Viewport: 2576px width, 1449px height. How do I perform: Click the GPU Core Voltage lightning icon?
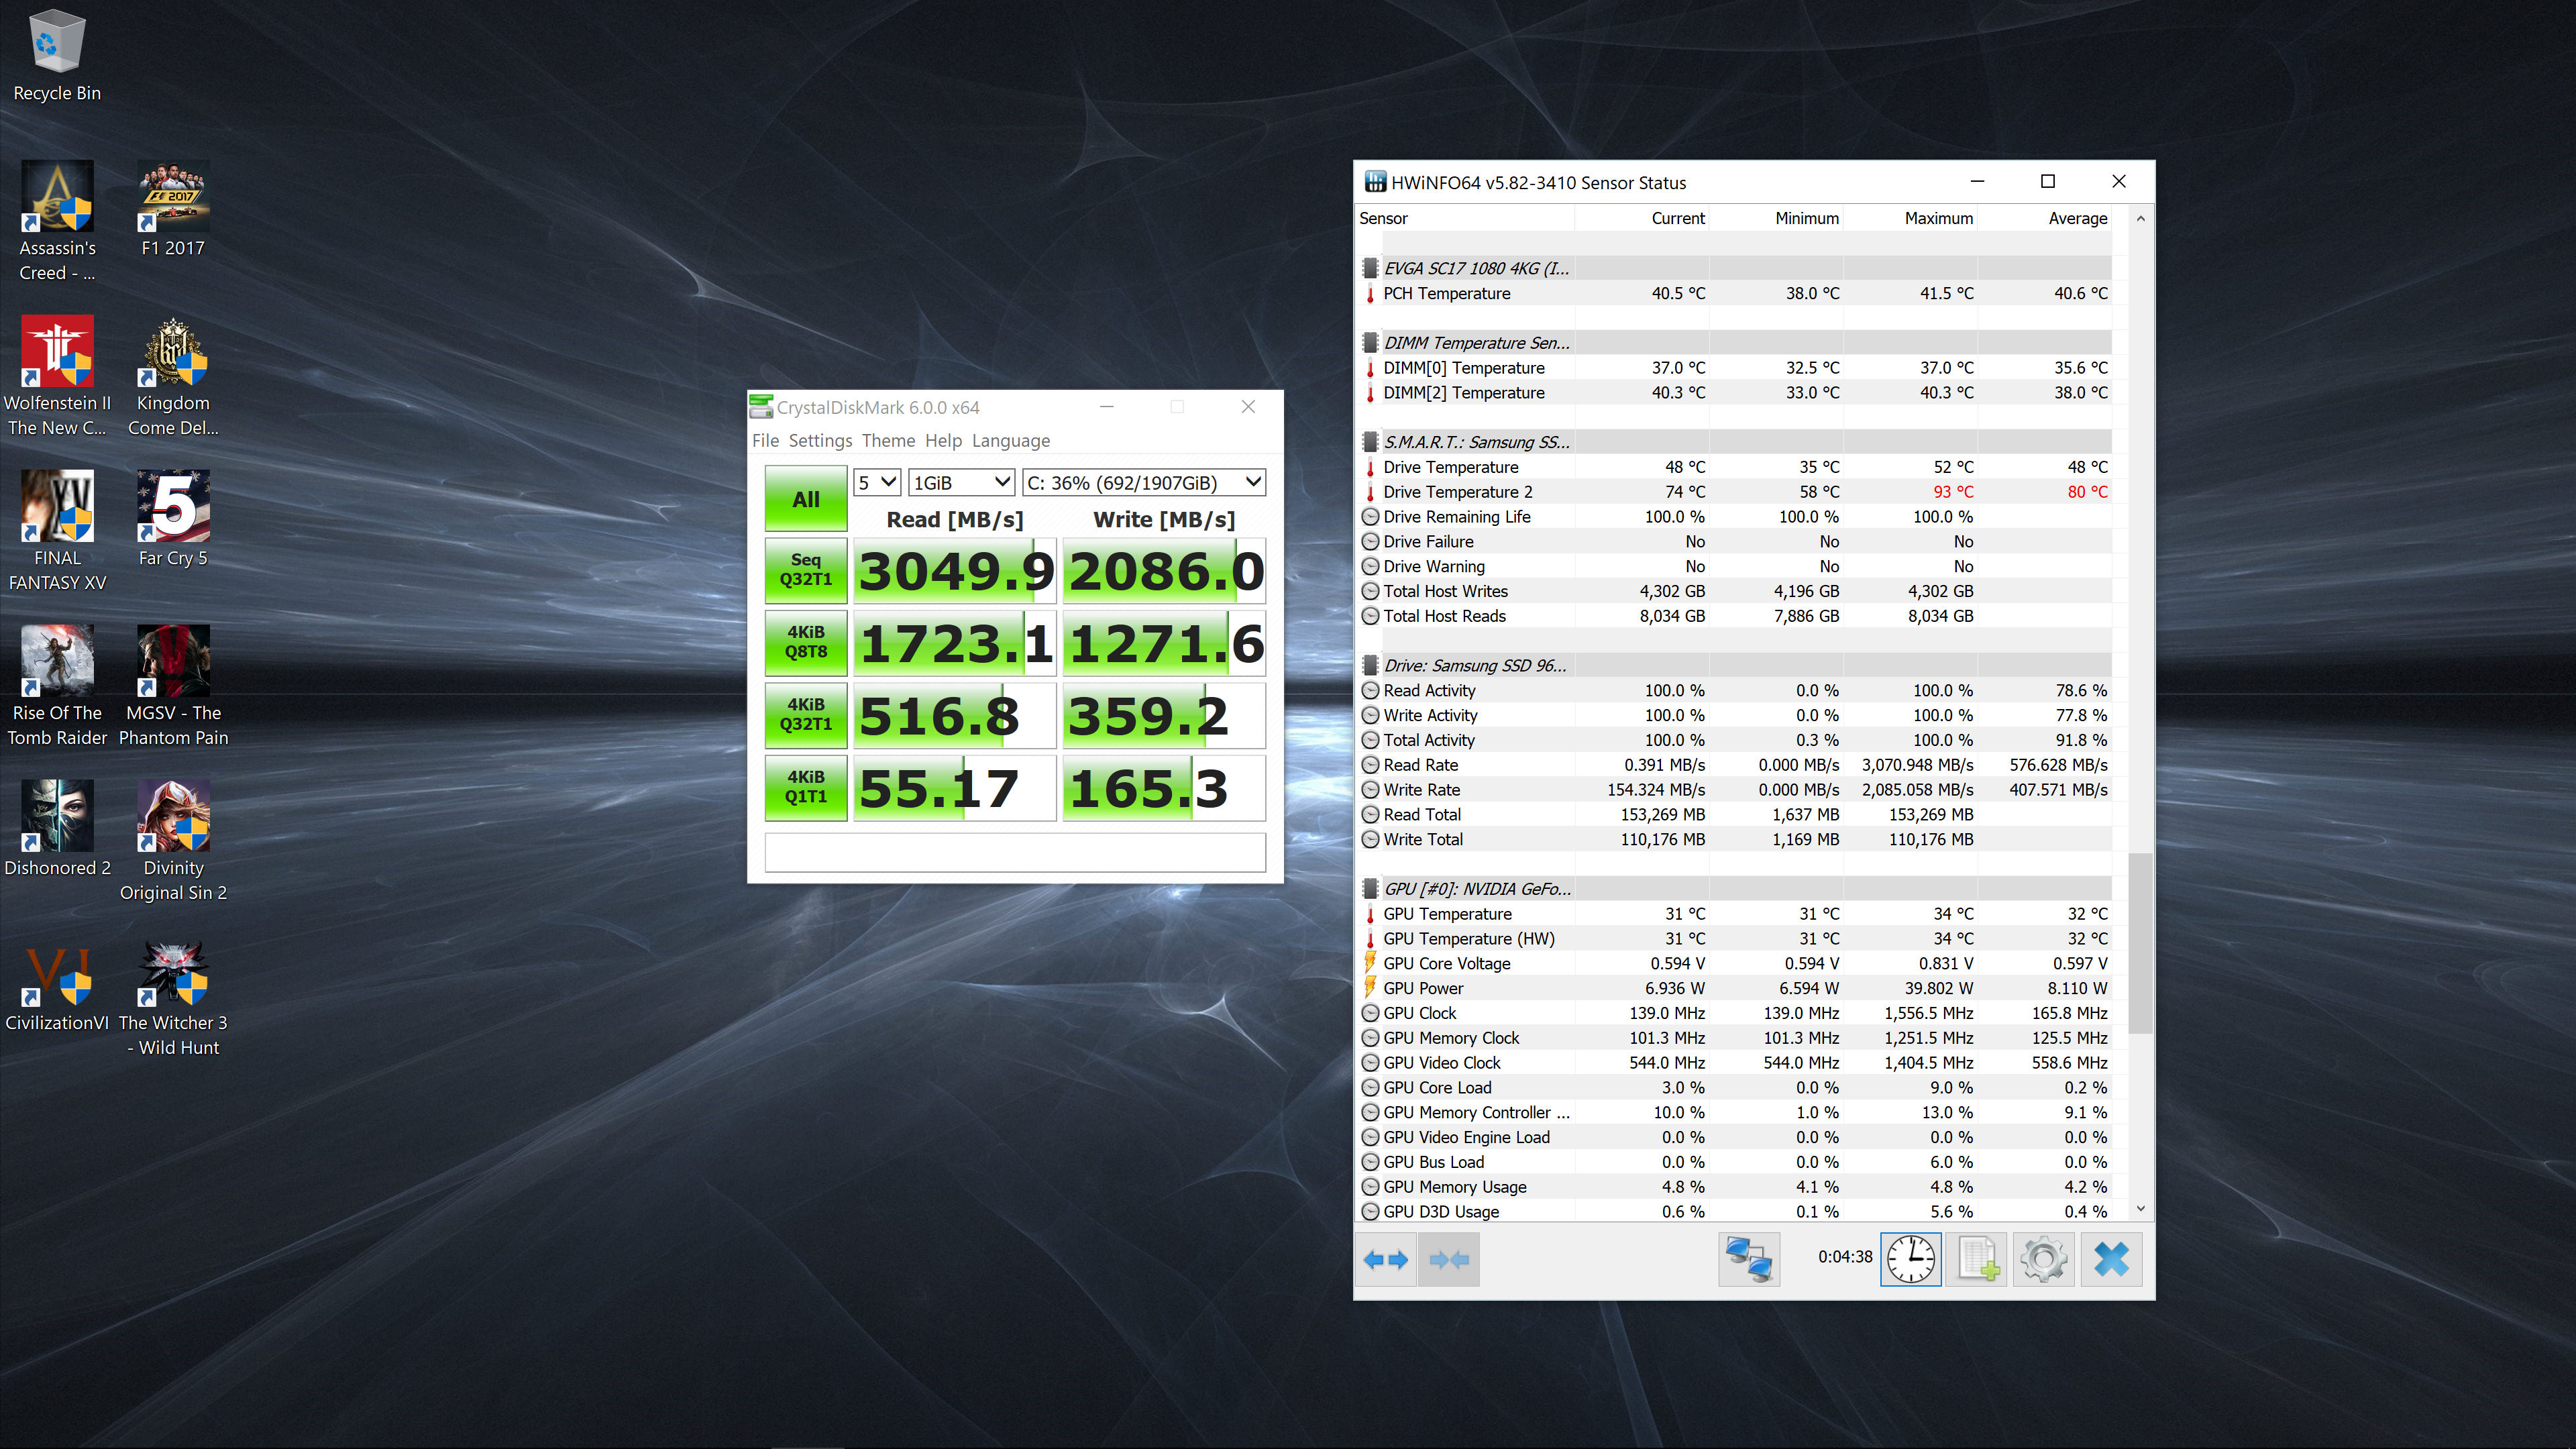pyautogui.click(x=1370, y=963)
